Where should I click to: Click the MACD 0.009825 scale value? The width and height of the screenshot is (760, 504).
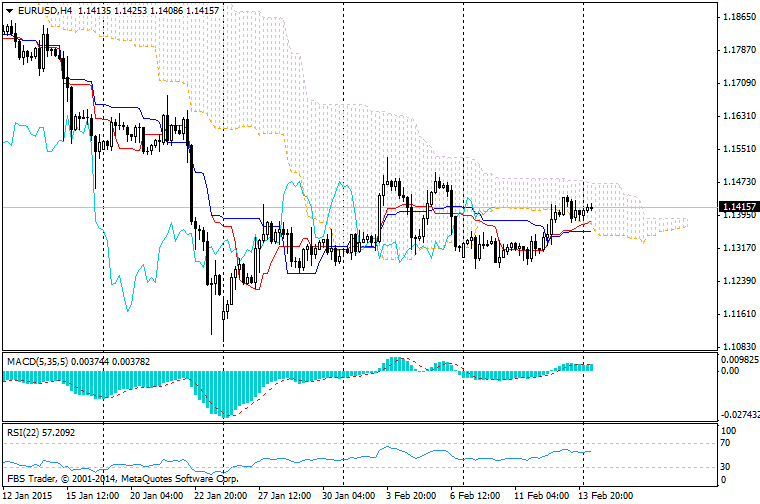pos(739,359)
